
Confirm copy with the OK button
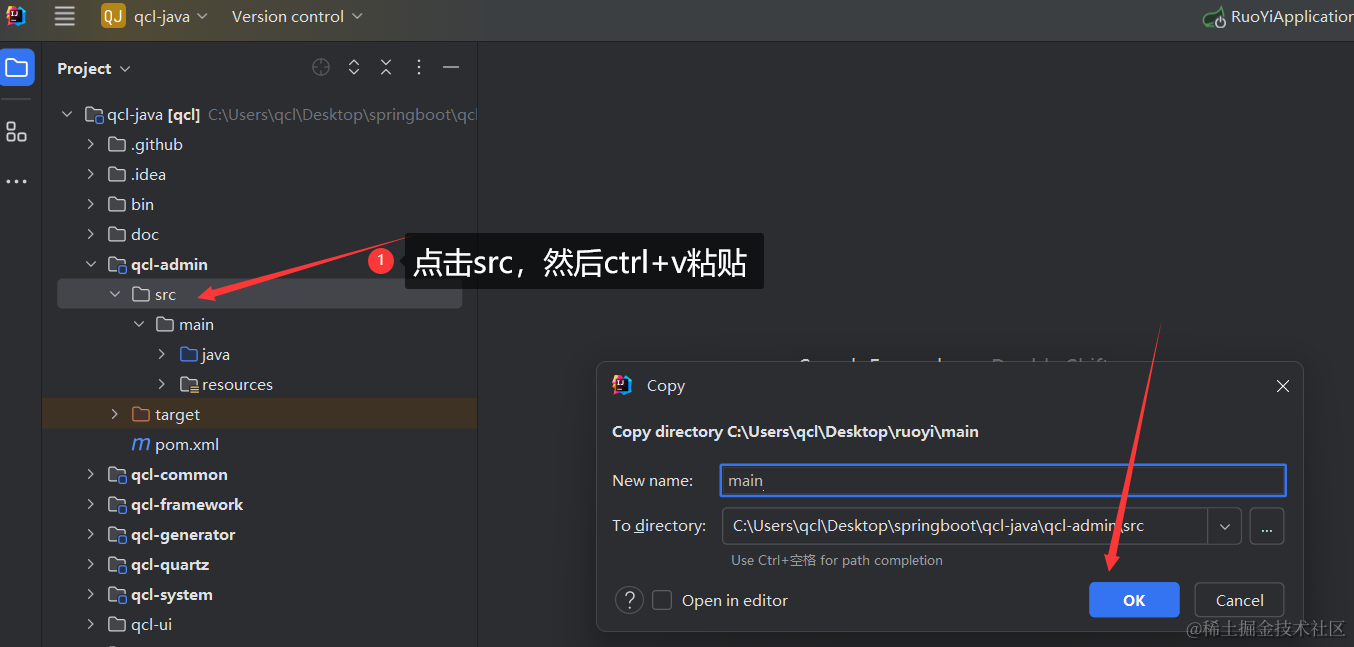click(x=1133, y=600)
